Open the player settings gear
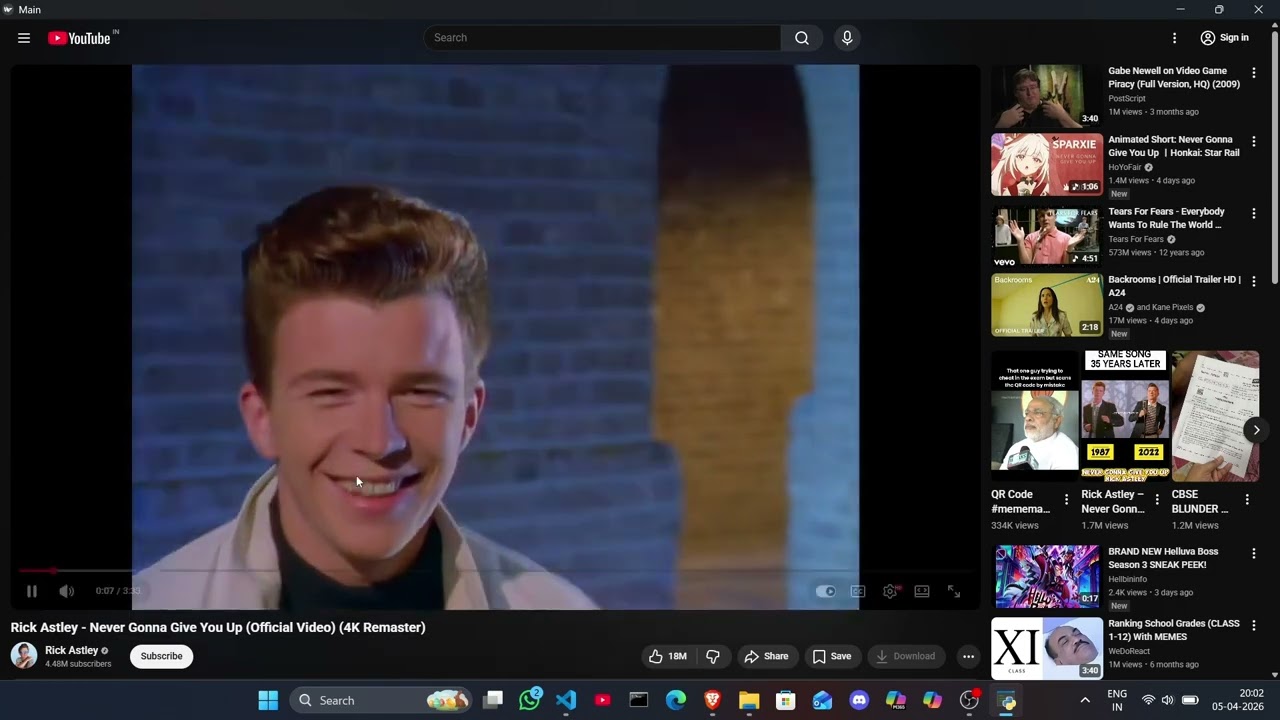Viewport: 1280px width, 720px height. pos(890,591)
